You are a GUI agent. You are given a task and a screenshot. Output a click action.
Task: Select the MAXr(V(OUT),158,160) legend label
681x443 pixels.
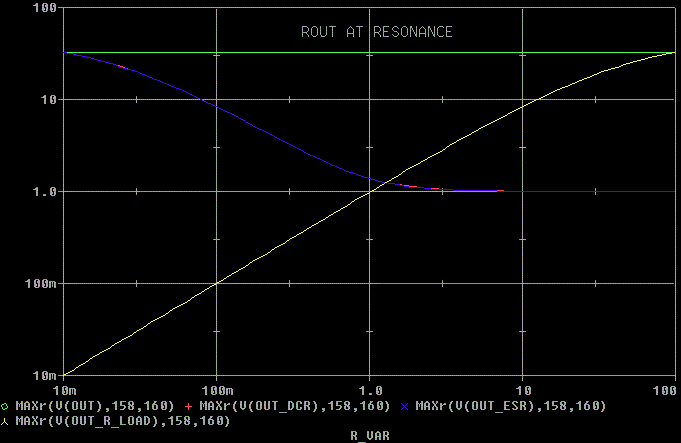[x=93, y=407]
